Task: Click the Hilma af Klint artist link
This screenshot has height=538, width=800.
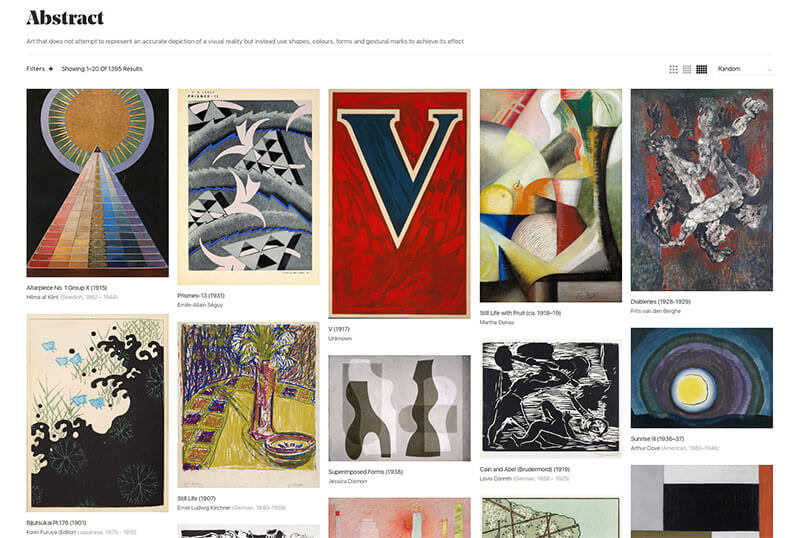Action: pyautogui.click(x=42, y=297)
